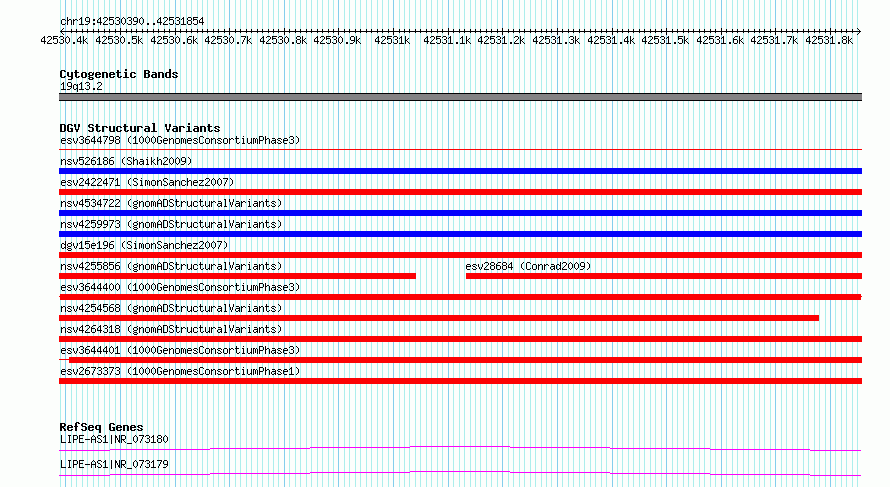The image size is (890, 487).
Task: Click the gray 19q13.2 cytogenetic band bar
Action: (x=460, y=97)
